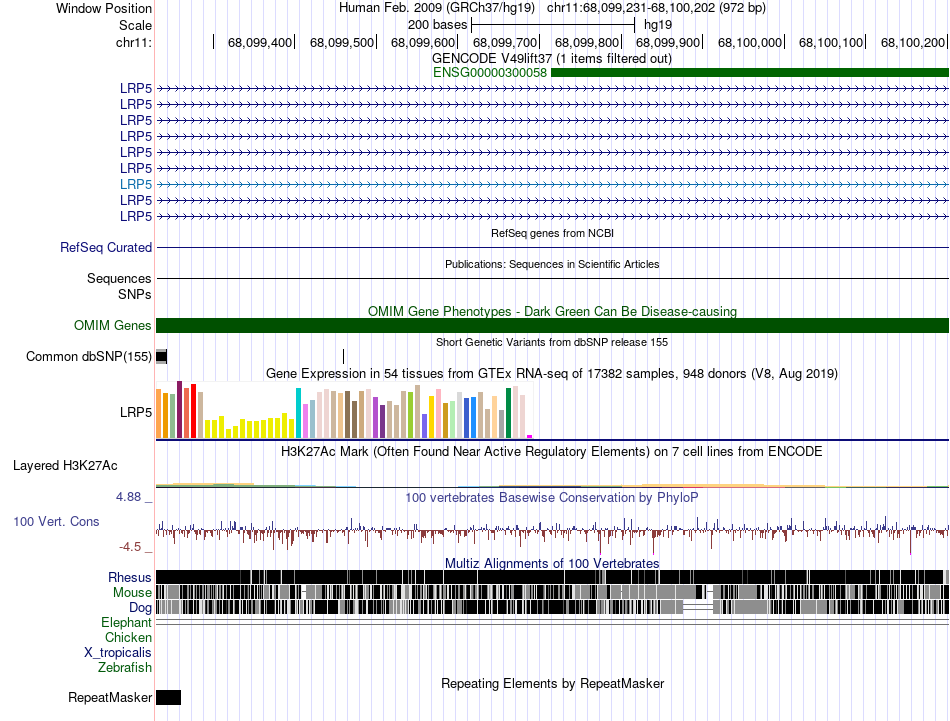The height and width of the screenshot is (721, 950).
Task: Click the 4.88 PhyloP maximum value
Action: click(128, 497)
